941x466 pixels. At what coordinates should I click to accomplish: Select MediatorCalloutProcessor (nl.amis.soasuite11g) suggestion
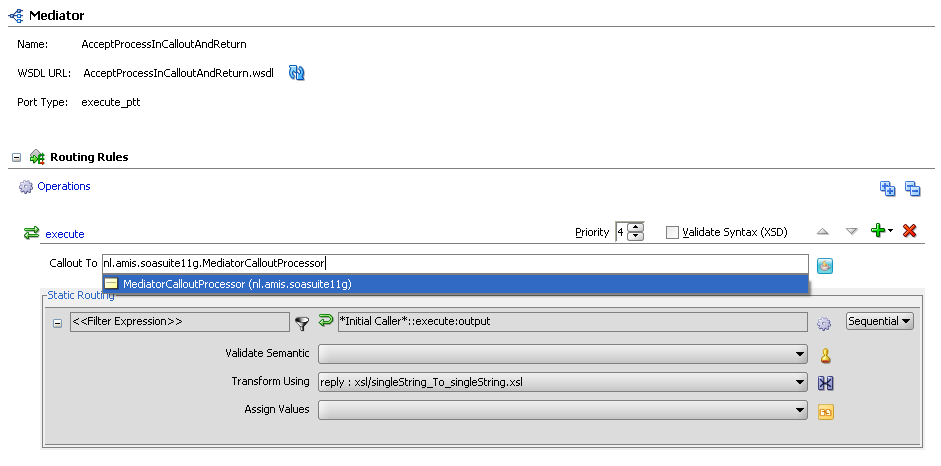(455, 284)
